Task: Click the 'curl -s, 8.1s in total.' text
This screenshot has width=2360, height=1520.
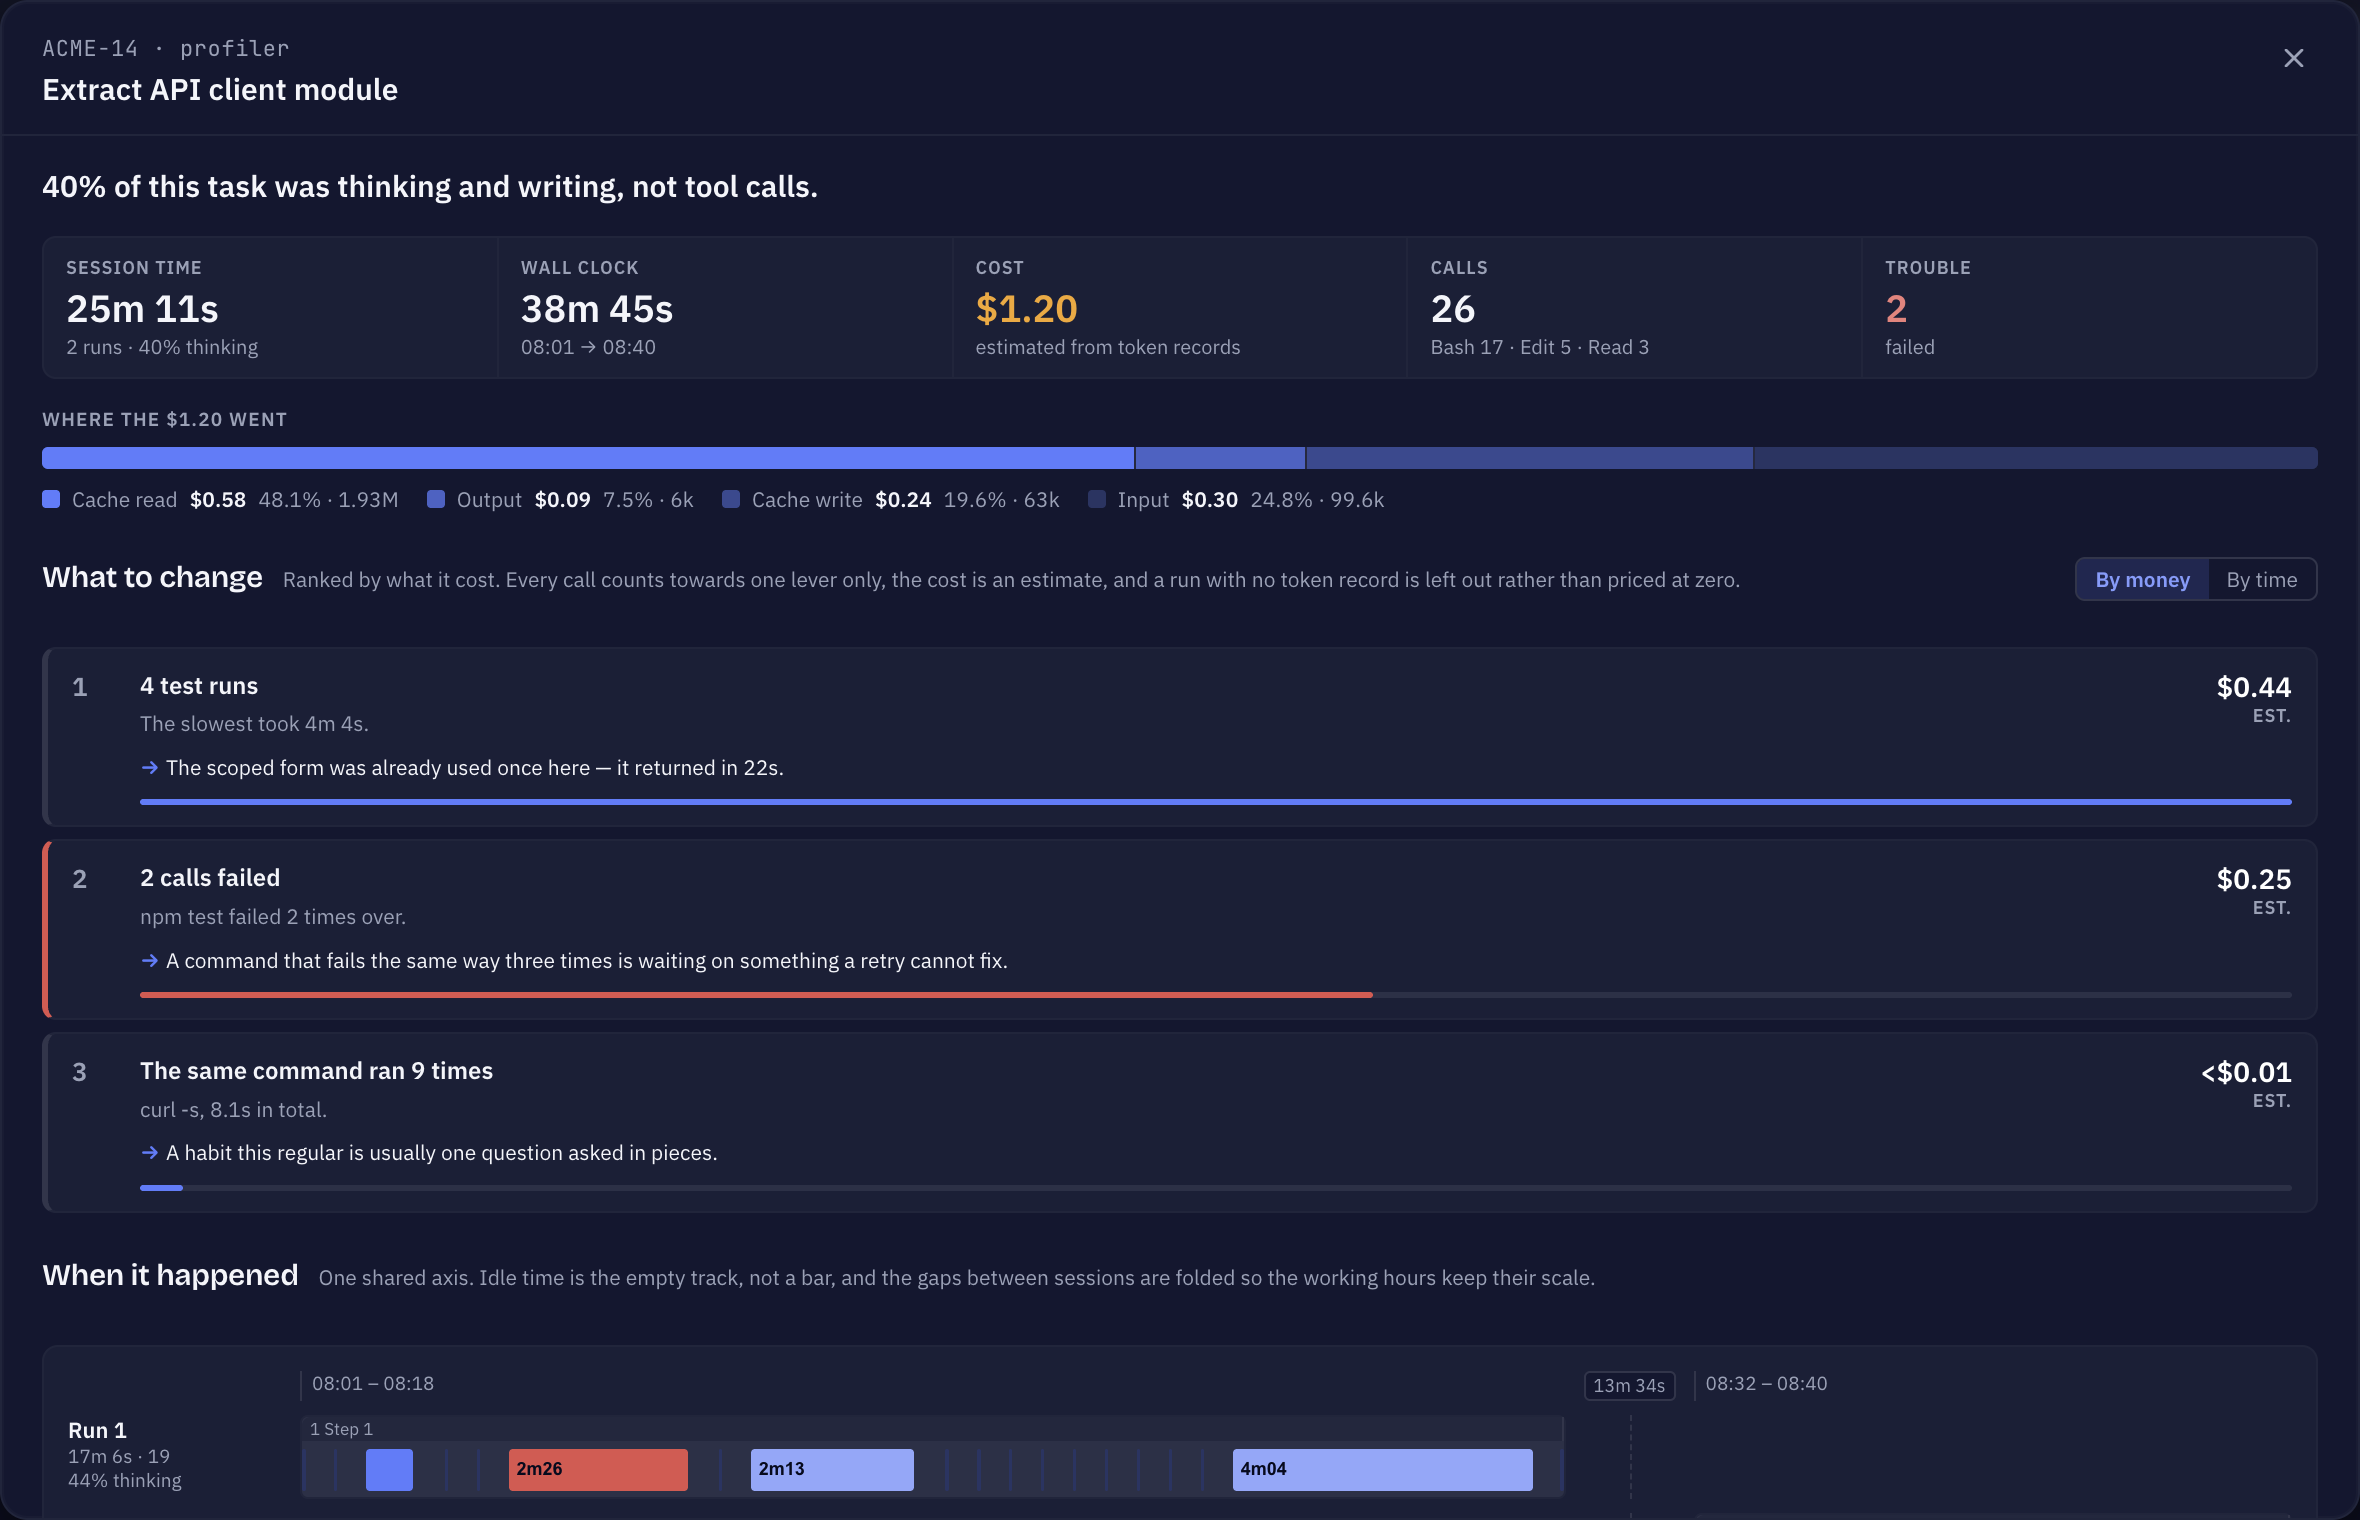Action: click(233, 1109)
